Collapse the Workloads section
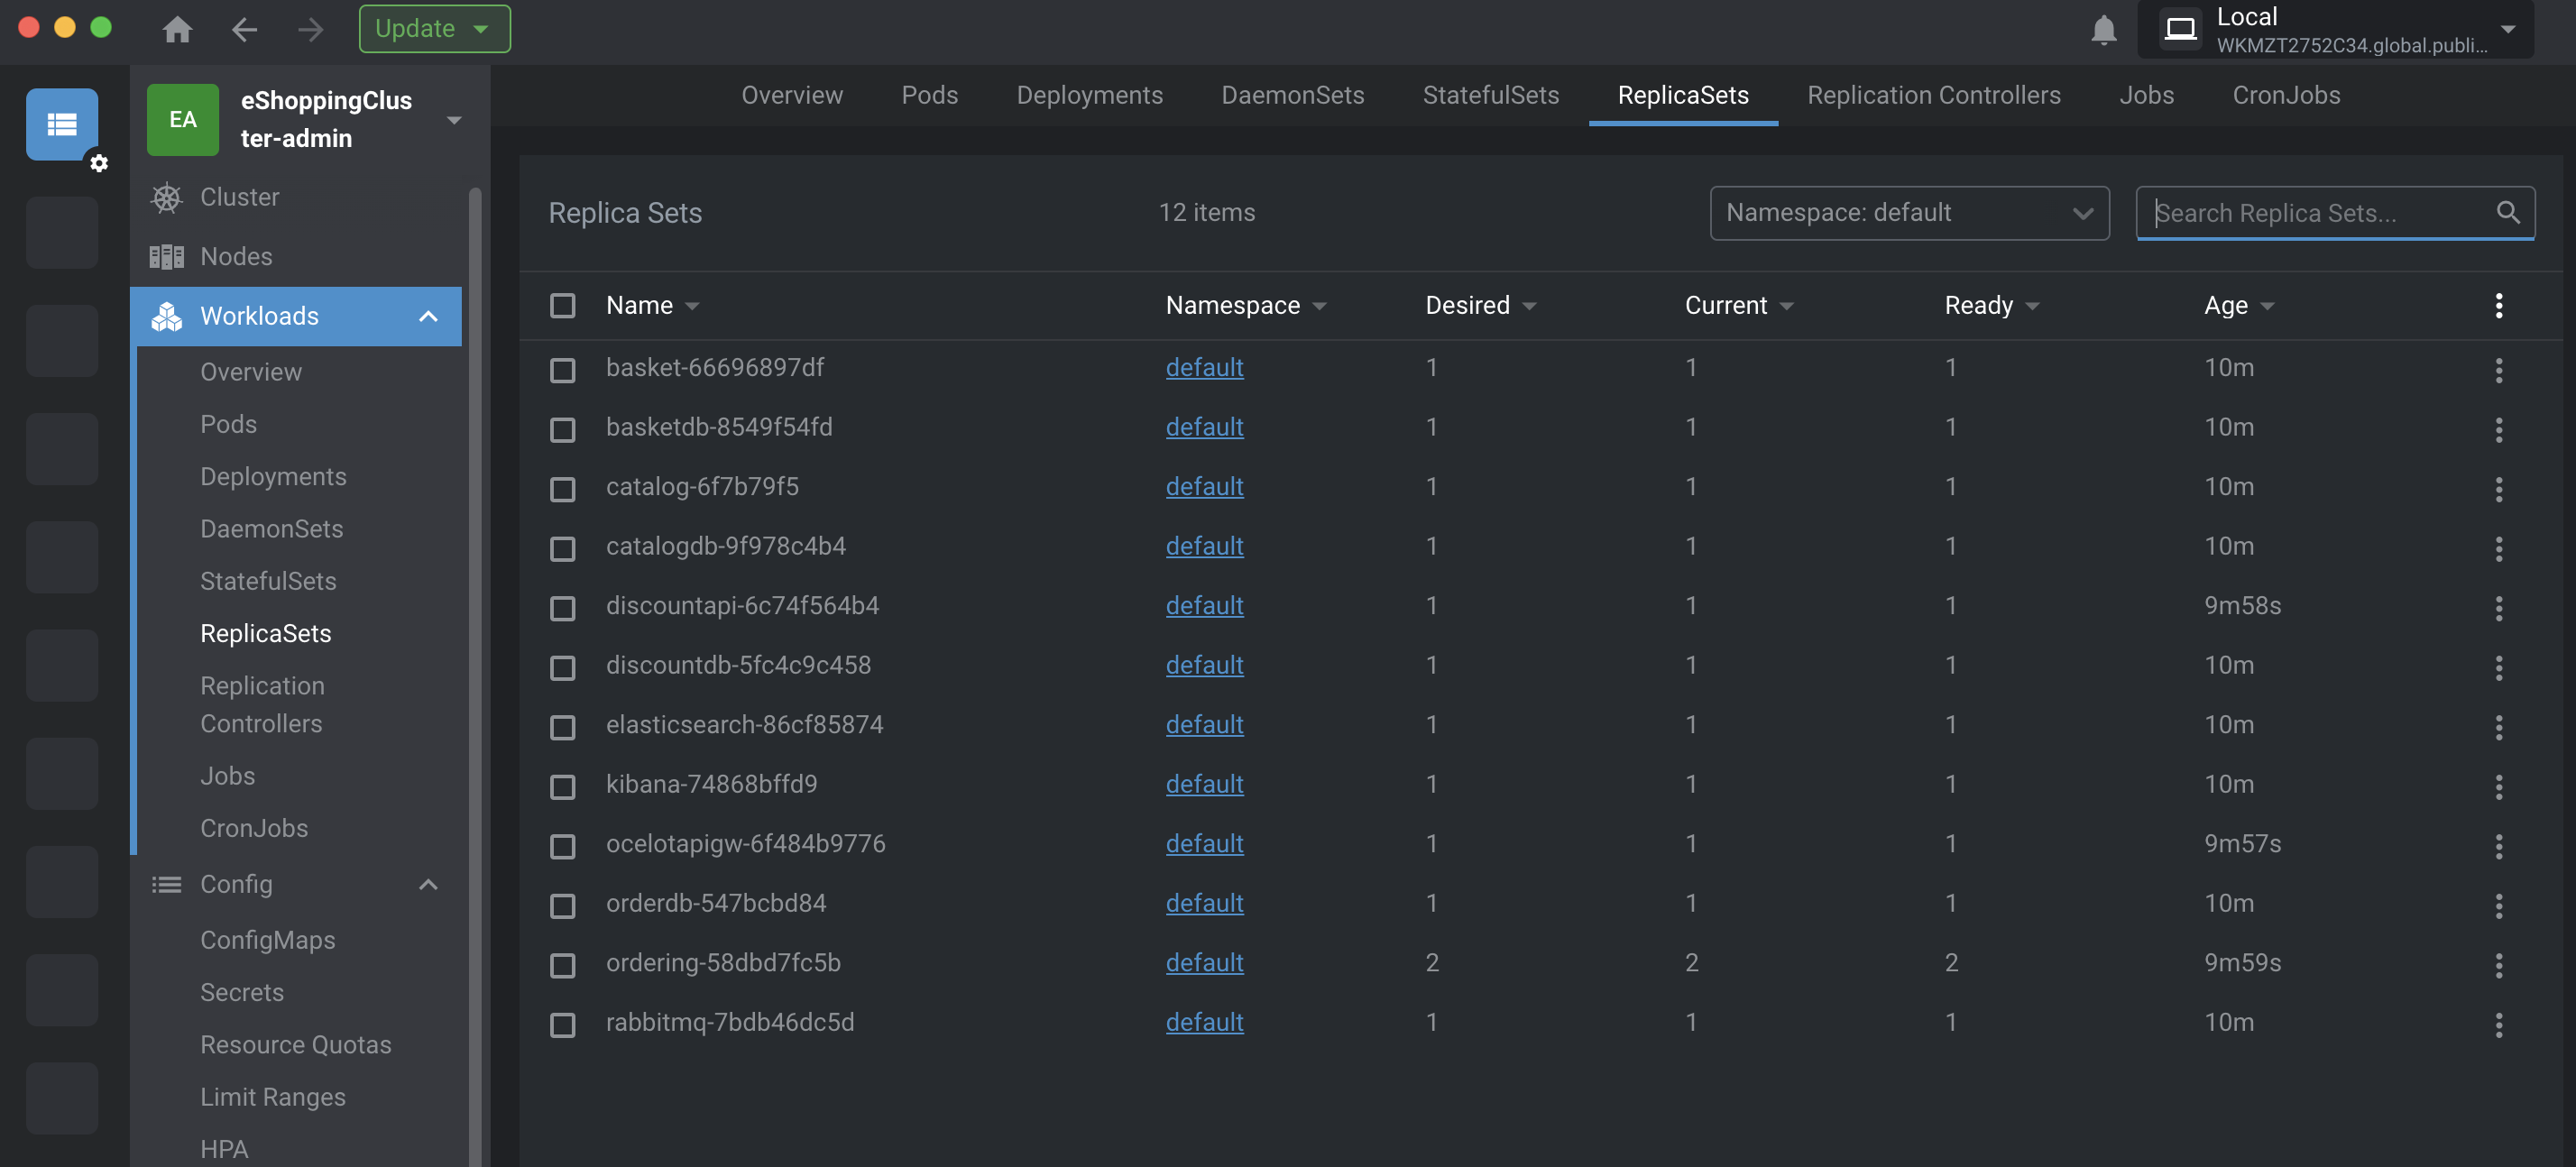The height and width of the screenshot is (1167, 2576). point(428,316)
